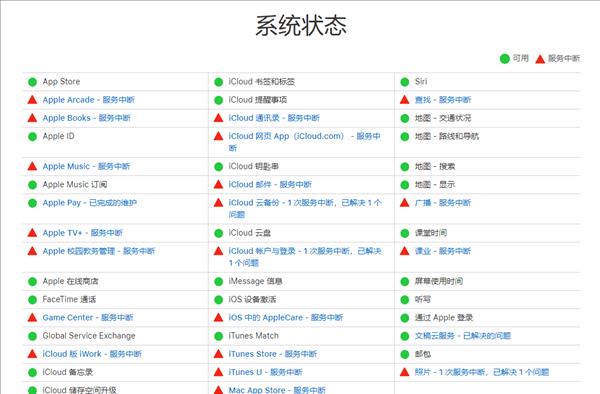This screenshot has width=600, height=394.
Task: Click the green dot next to iMessage 信息
Action: (218, 282)
